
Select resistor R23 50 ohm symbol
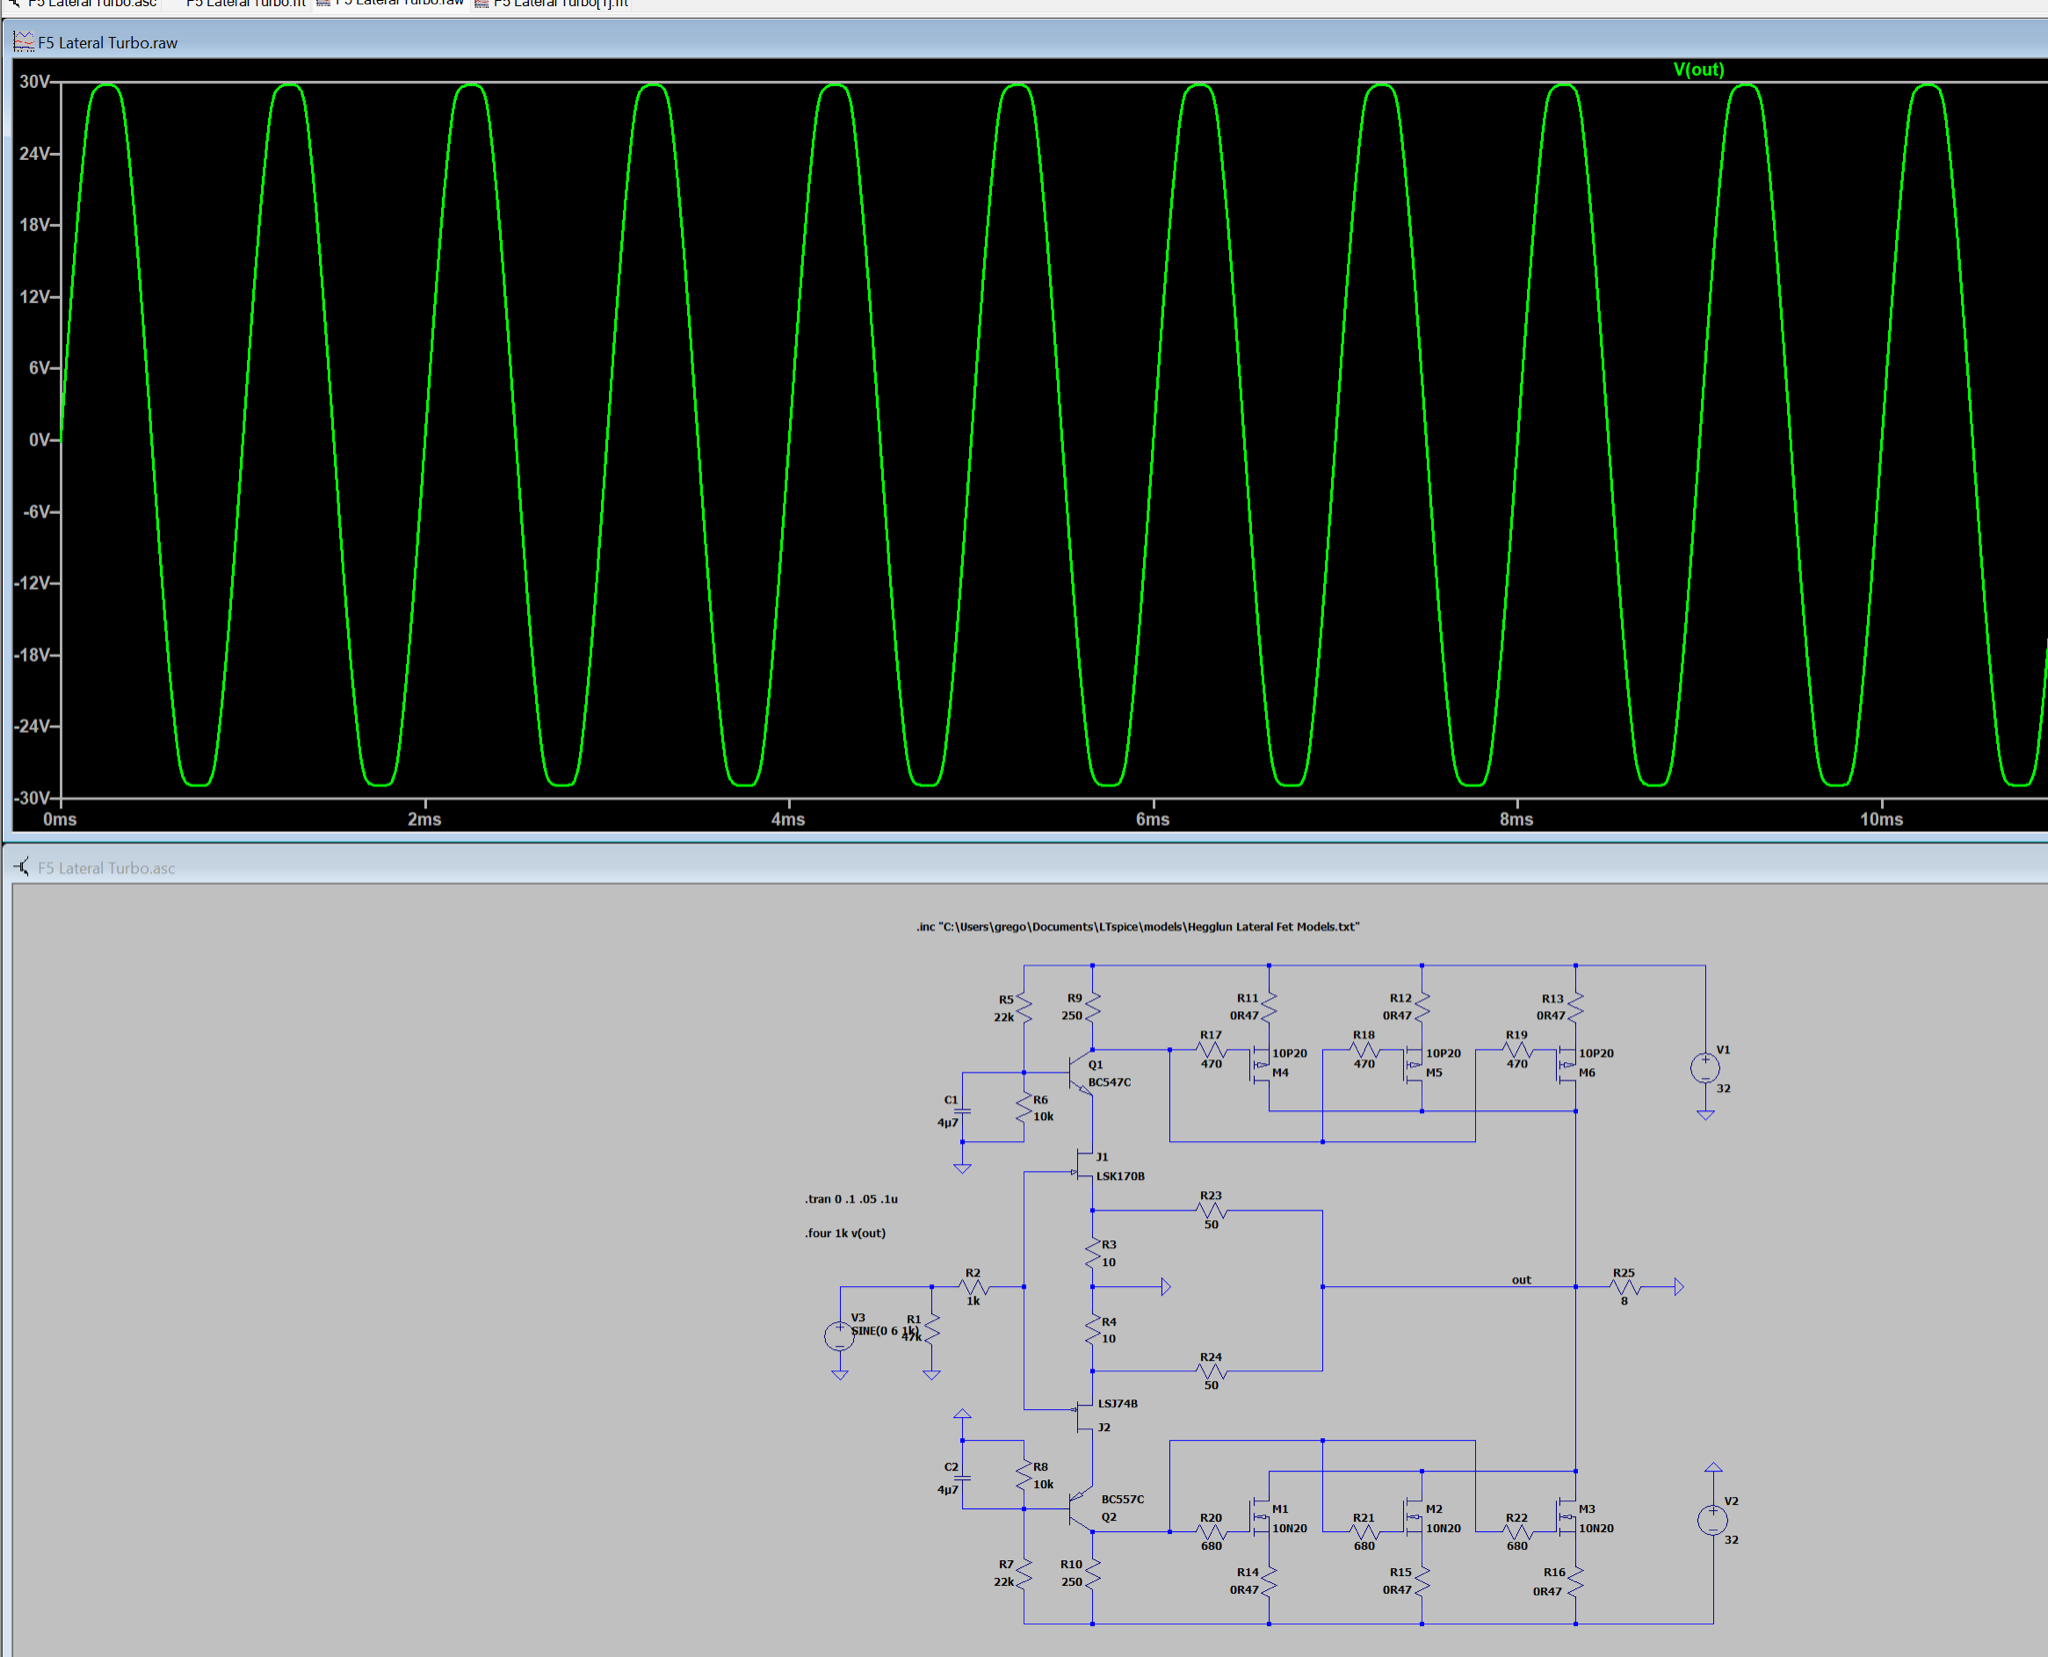1211,1210
